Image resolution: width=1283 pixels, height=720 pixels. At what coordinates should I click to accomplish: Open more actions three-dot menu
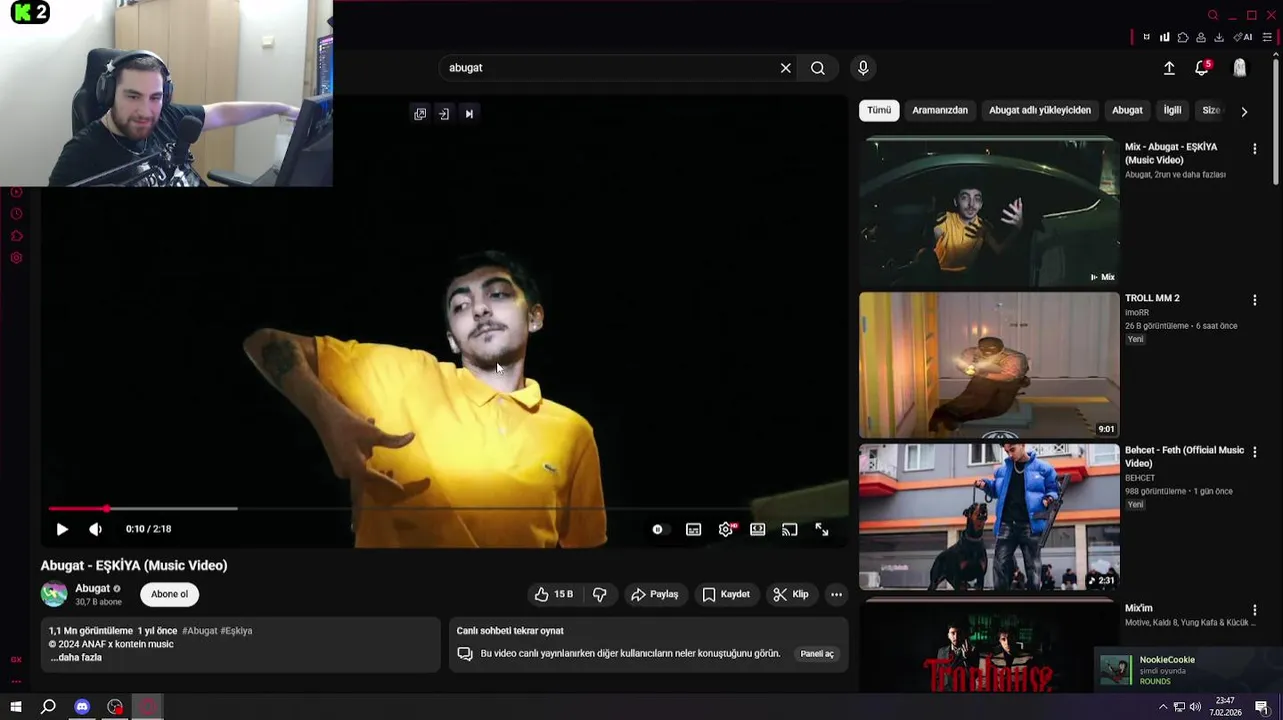(x=836, y=594)
